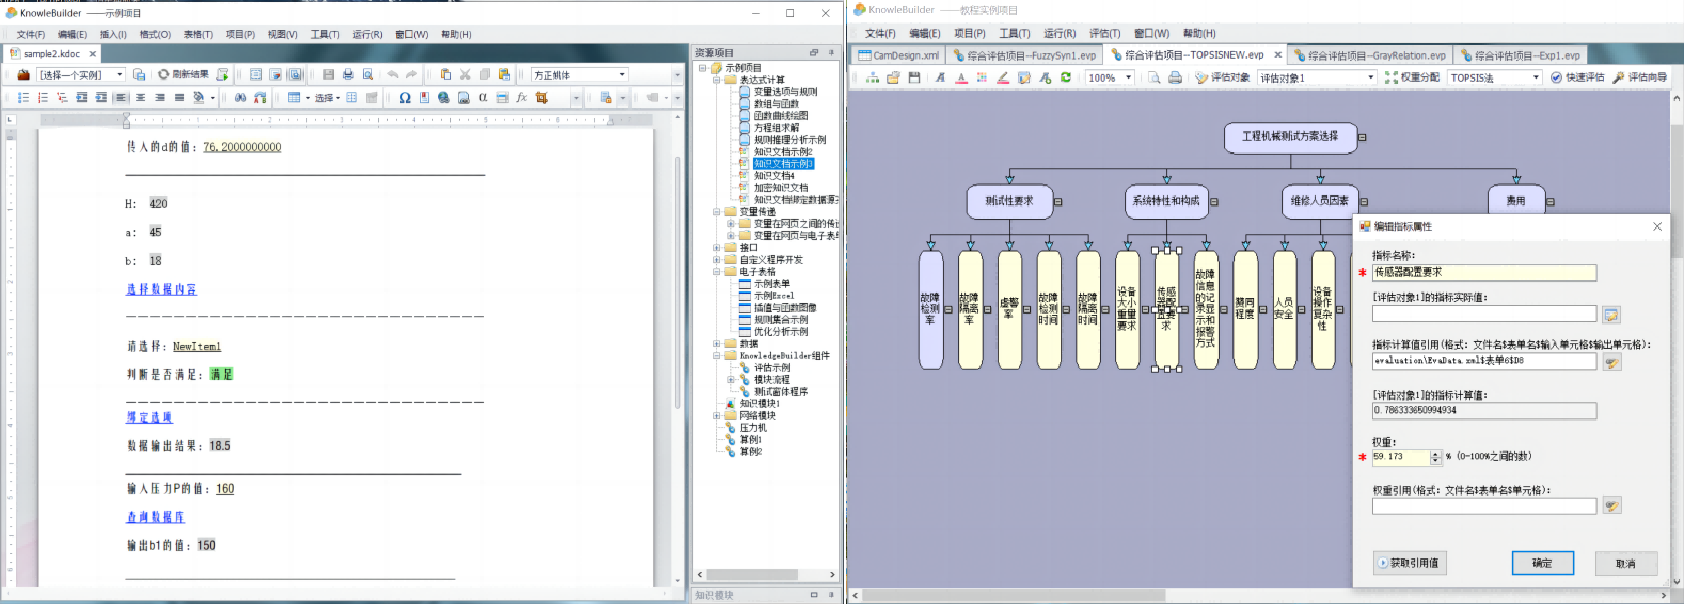The width and height of the screenshot is (1687, 604).
Task: Click the save icon in evaluation toolbar
Action: 914,78
